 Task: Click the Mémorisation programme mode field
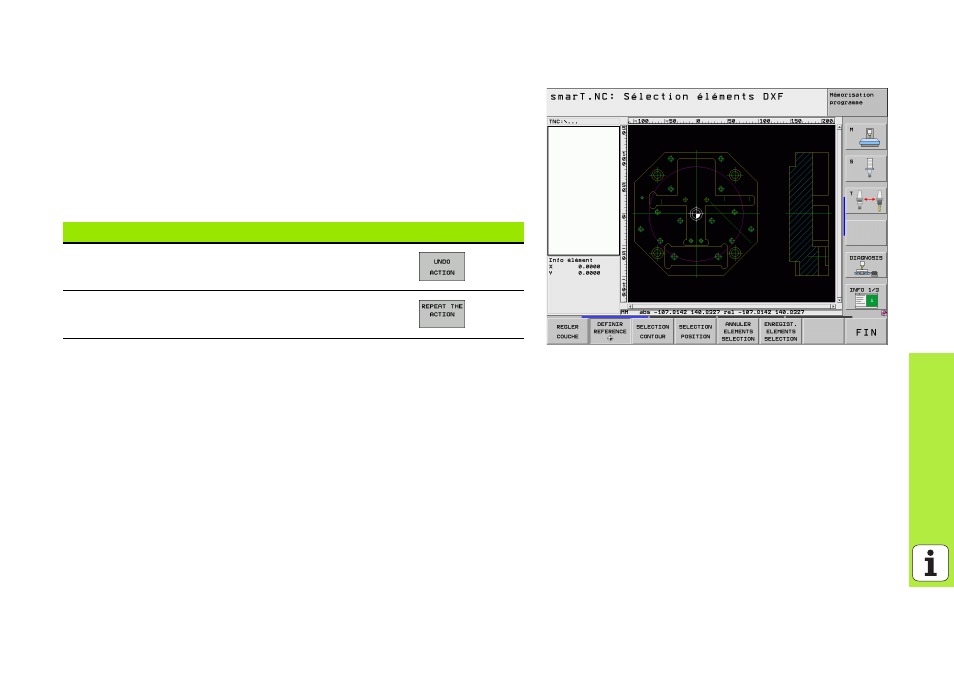pyautogui.click(x=857, y=102)
